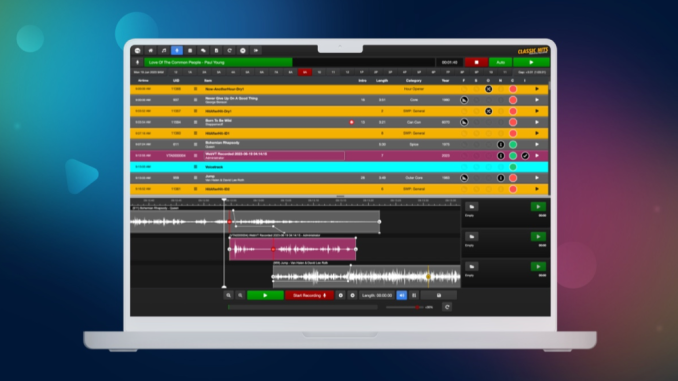This screenshot has width=678, height=381.
Task: Click the logout arrow icon in toolbar
Action: [256, 51]
